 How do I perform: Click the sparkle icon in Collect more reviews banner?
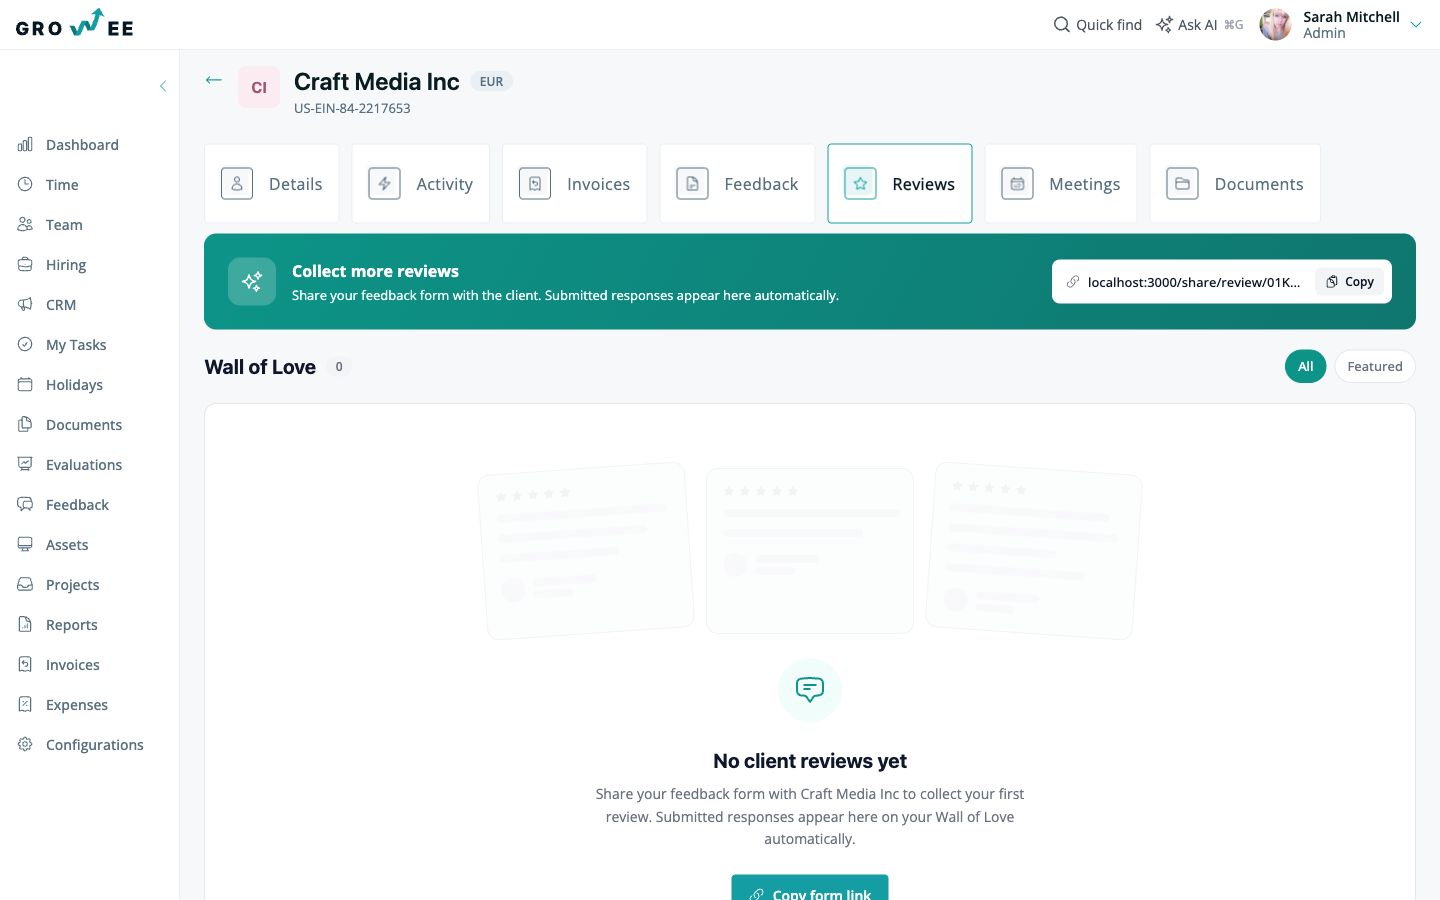coord(252,282)
